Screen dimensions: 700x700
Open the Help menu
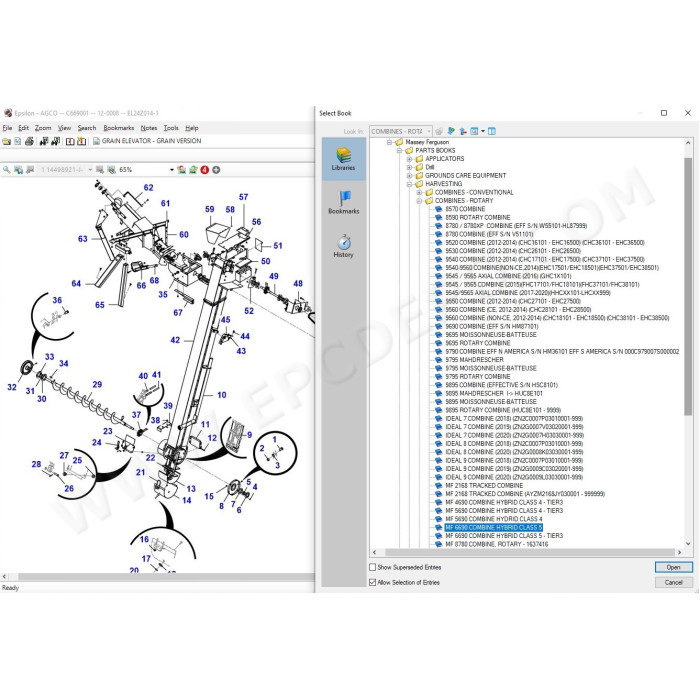[192, 128]
